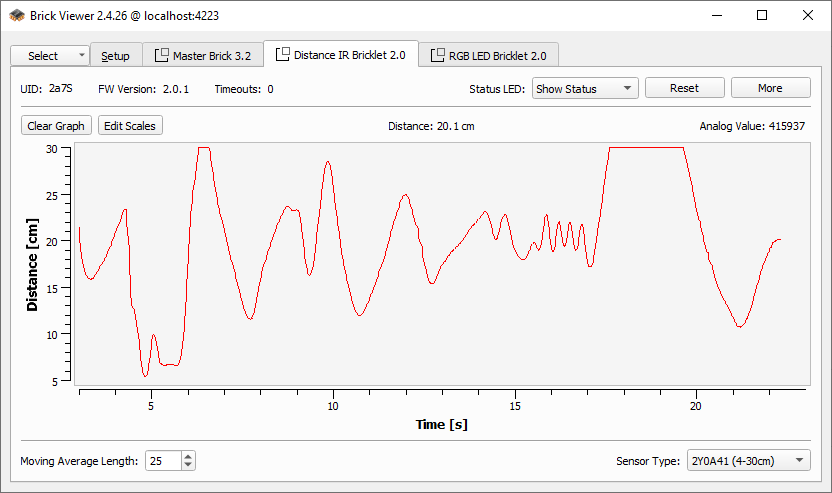The height and width of the screenshot is (493, 832).
Task: Maximize the Brick Viewer window
Action: 762,15
